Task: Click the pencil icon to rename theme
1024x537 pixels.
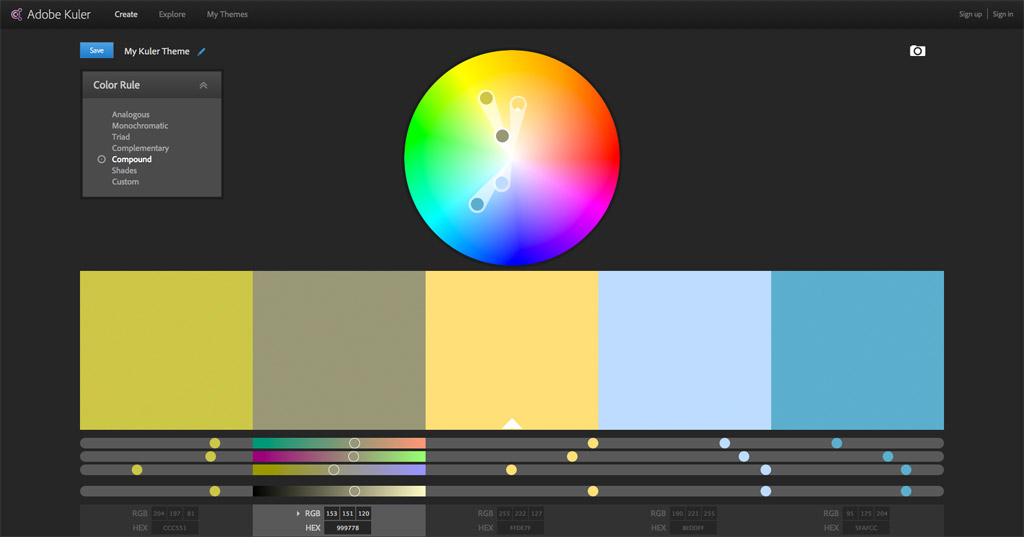Action: click(201, 51)
